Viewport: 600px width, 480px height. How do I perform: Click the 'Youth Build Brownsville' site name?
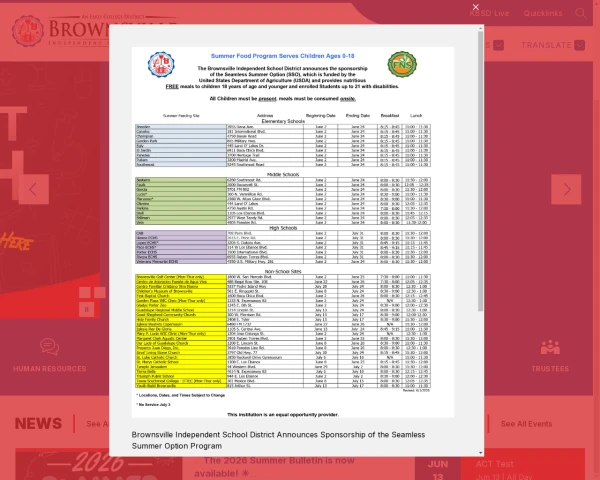[156, 385]
